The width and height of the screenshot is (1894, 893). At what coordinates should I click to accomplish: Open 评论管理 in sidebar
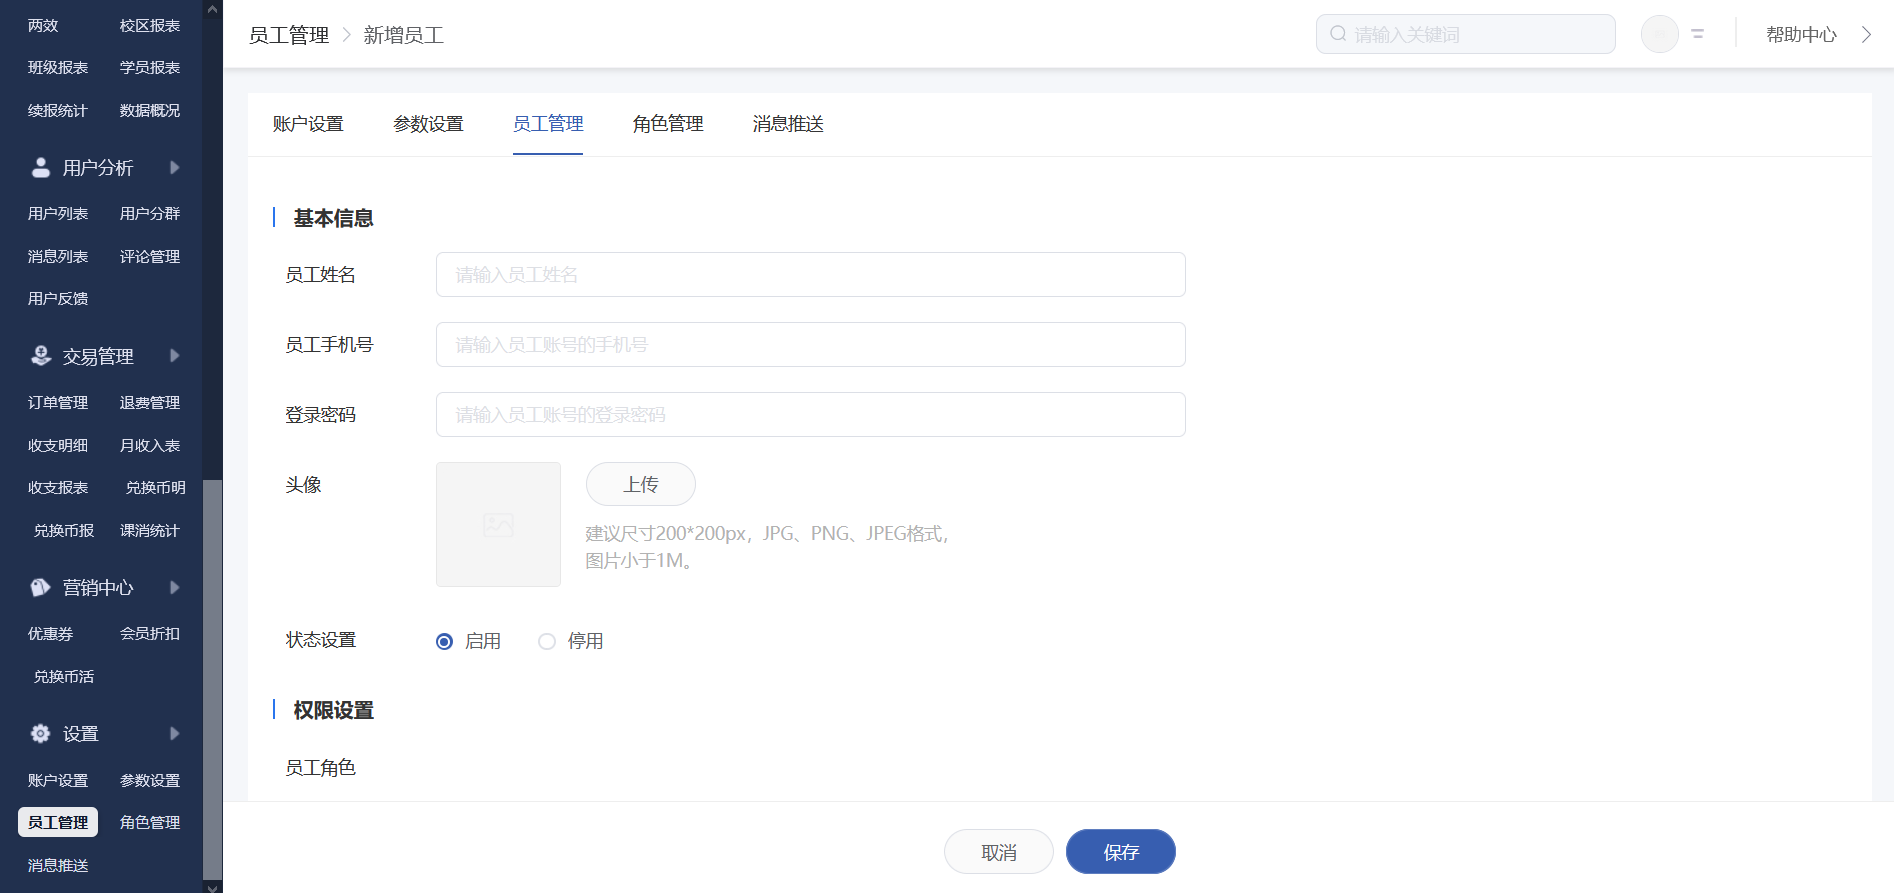coord(150,256)
